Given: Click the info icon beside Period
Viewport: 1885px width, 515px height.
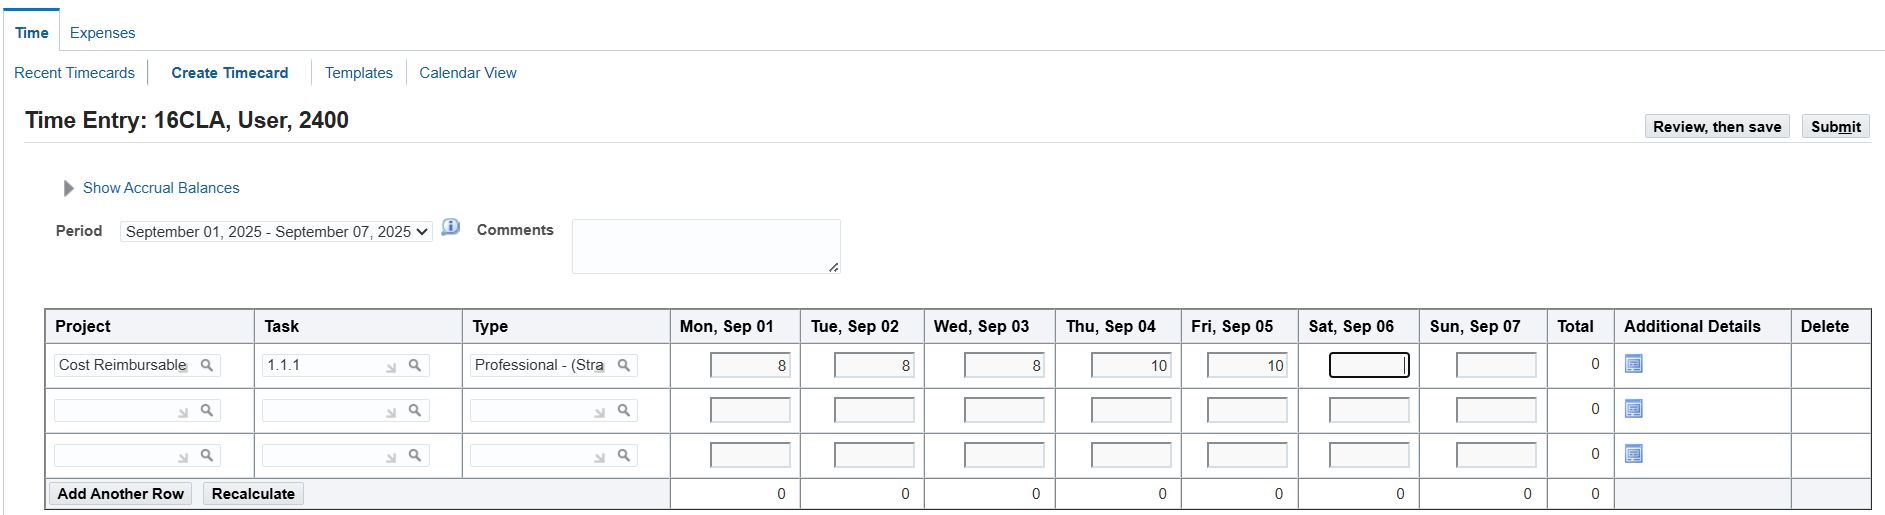Looking at the screenshot, I should pos(451,227).
